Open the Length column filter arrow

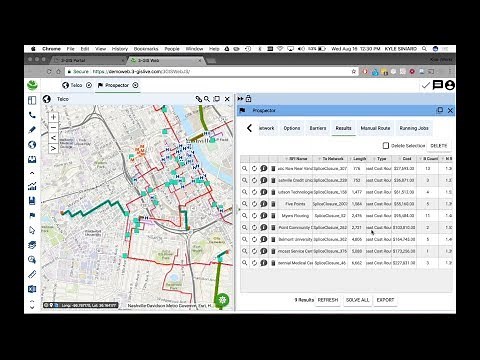[x=350, y=159]
